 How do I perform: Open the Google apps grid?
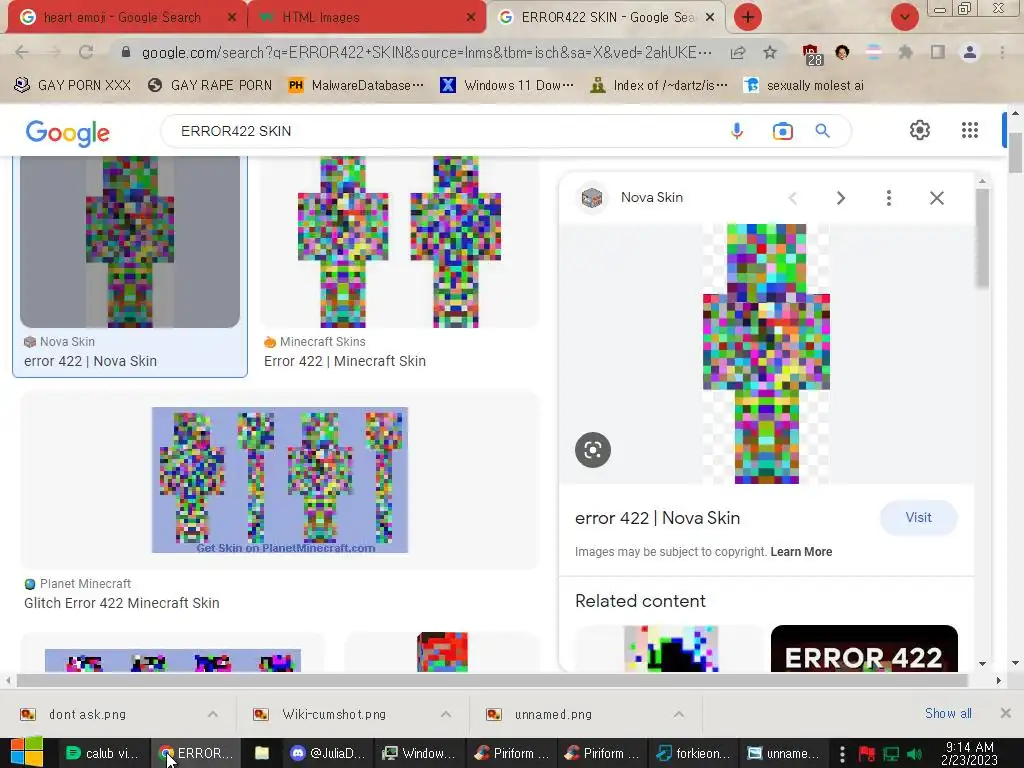click(x=970, y=130)
